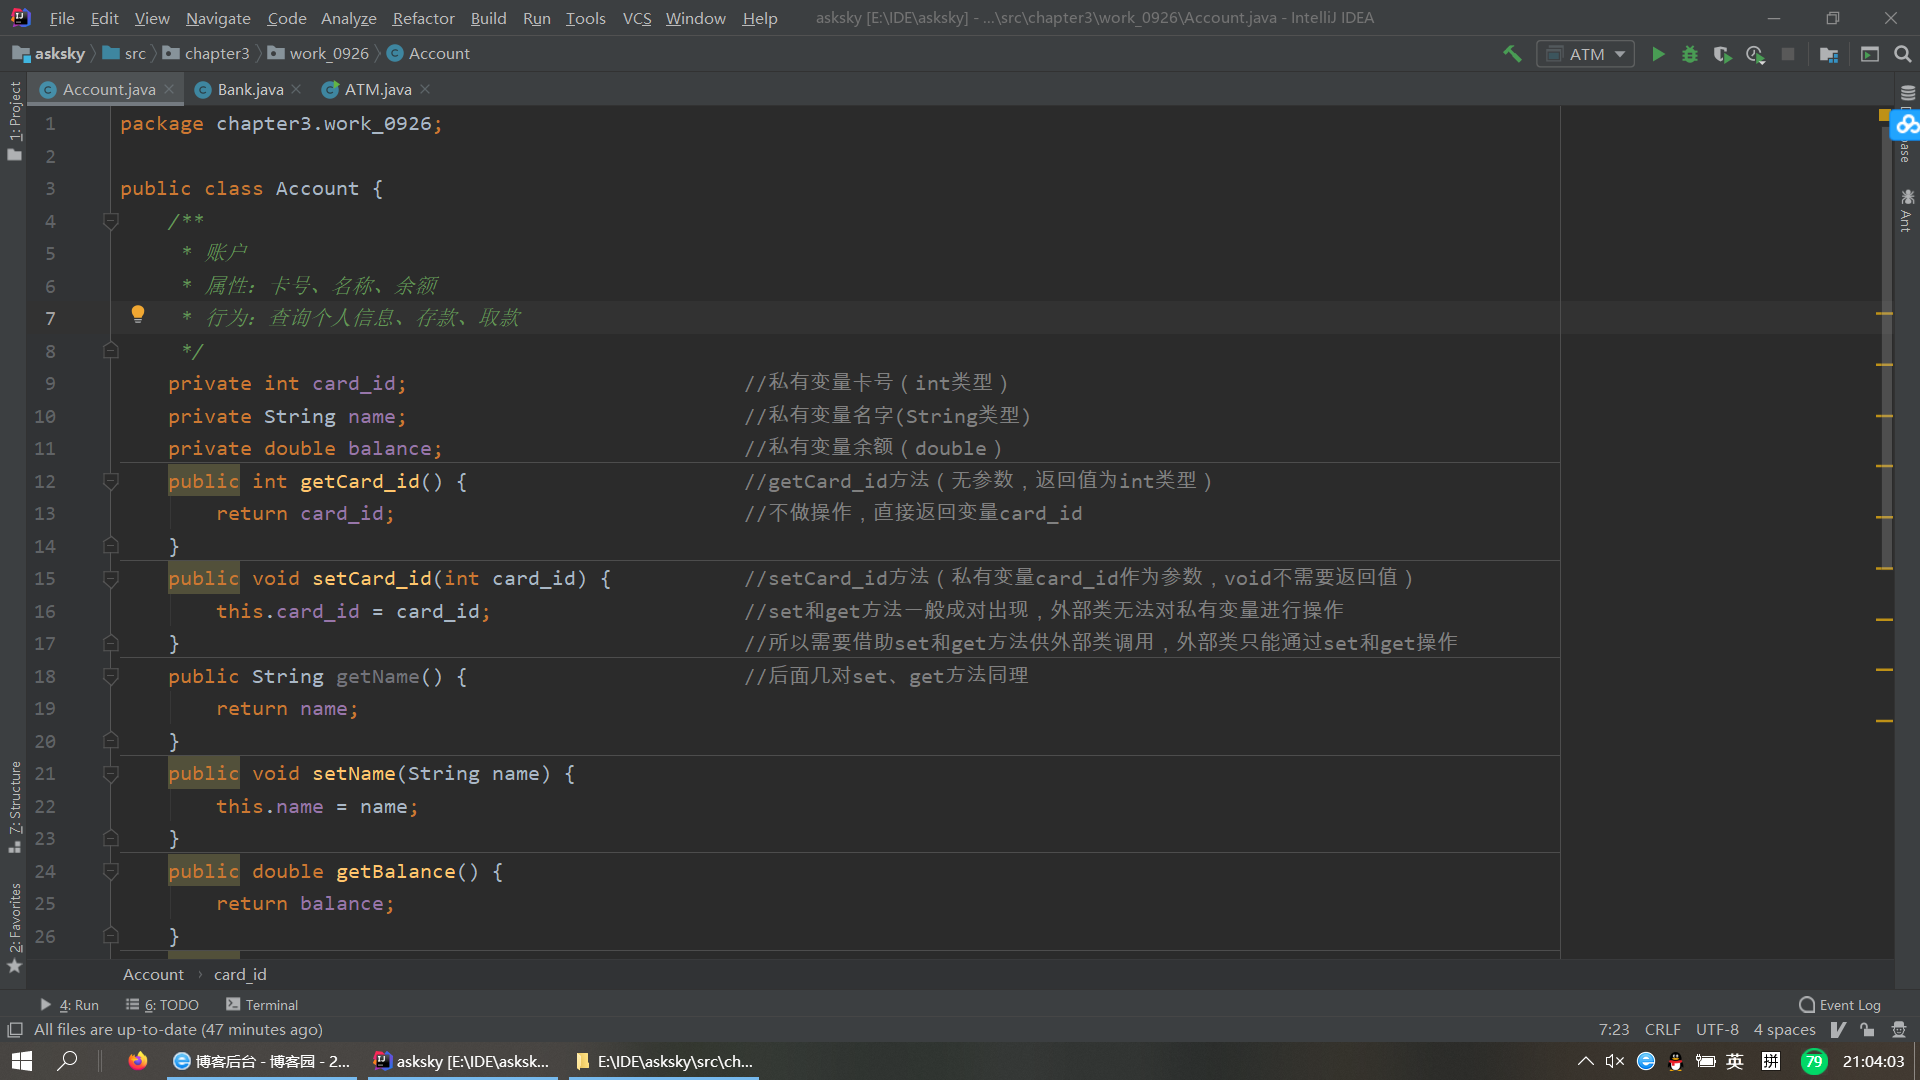Screen dimensions: 1920x1080
Task: Click the Search Everywhere magnifier icon
Action: [1903, 54]
